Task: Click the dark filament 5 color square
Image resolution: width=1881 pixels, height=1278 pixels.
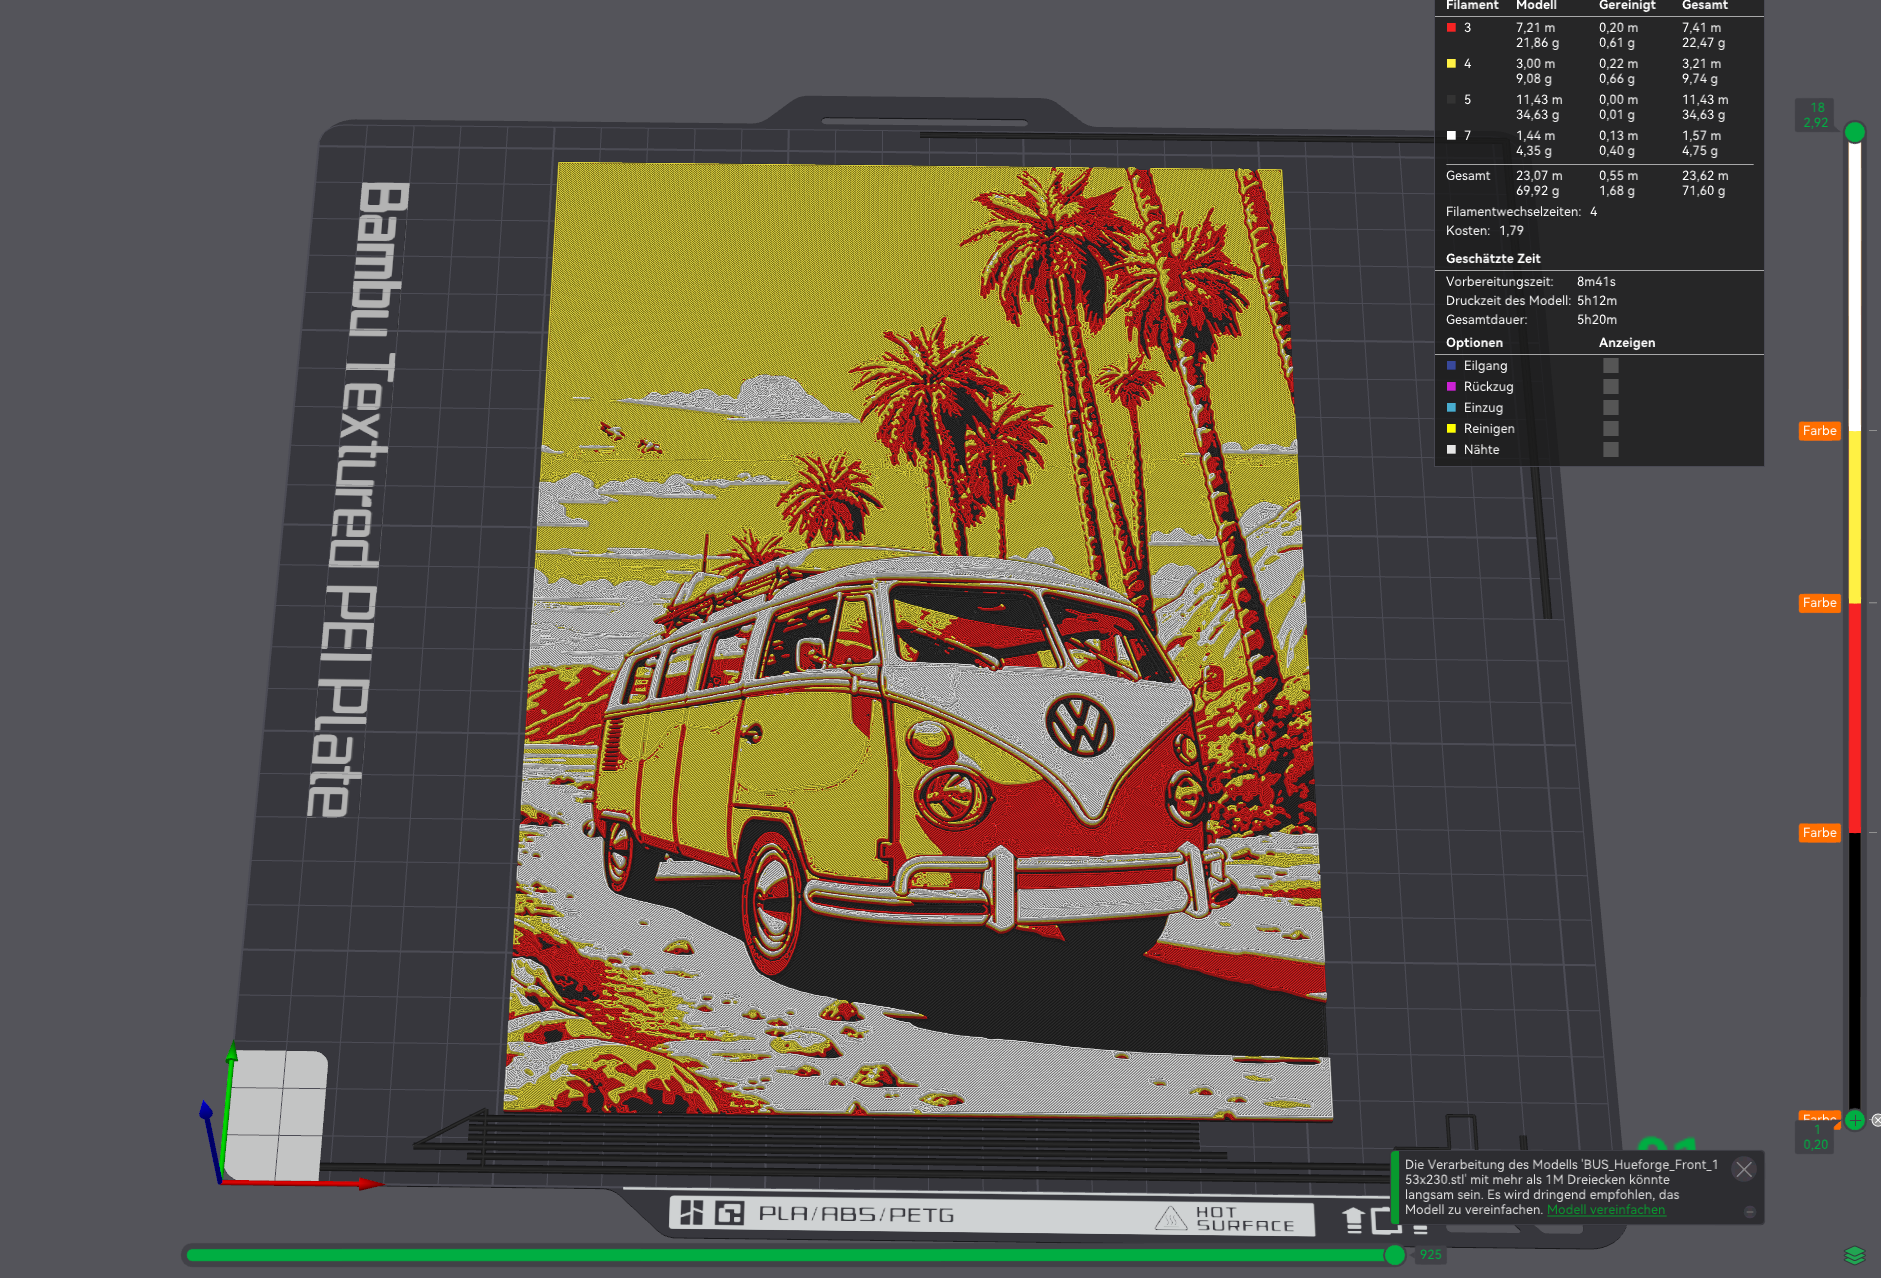Action: coord(1451,100)
